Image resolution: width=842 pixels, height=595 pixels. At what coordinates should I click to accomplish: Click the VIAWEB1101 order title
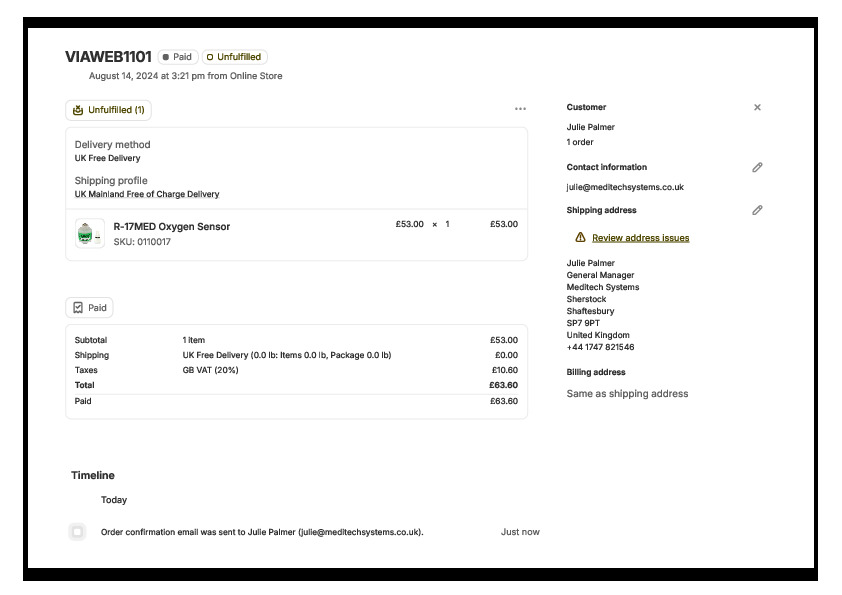pos(108,57)
